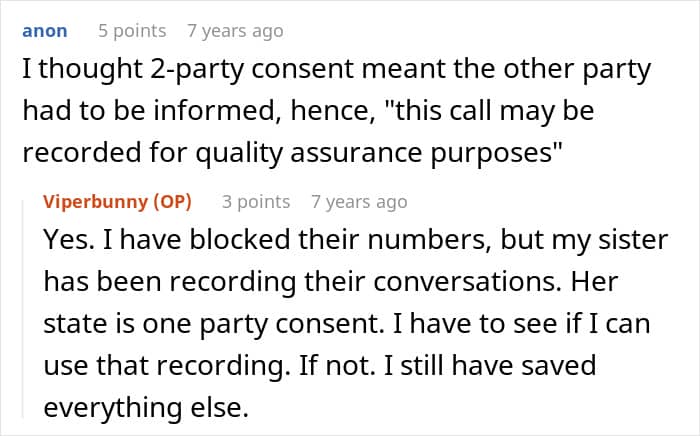Viewport: 700px width, 436px height.
Task: Click the line starting "had to be informed"
Action: coord(308,111)
